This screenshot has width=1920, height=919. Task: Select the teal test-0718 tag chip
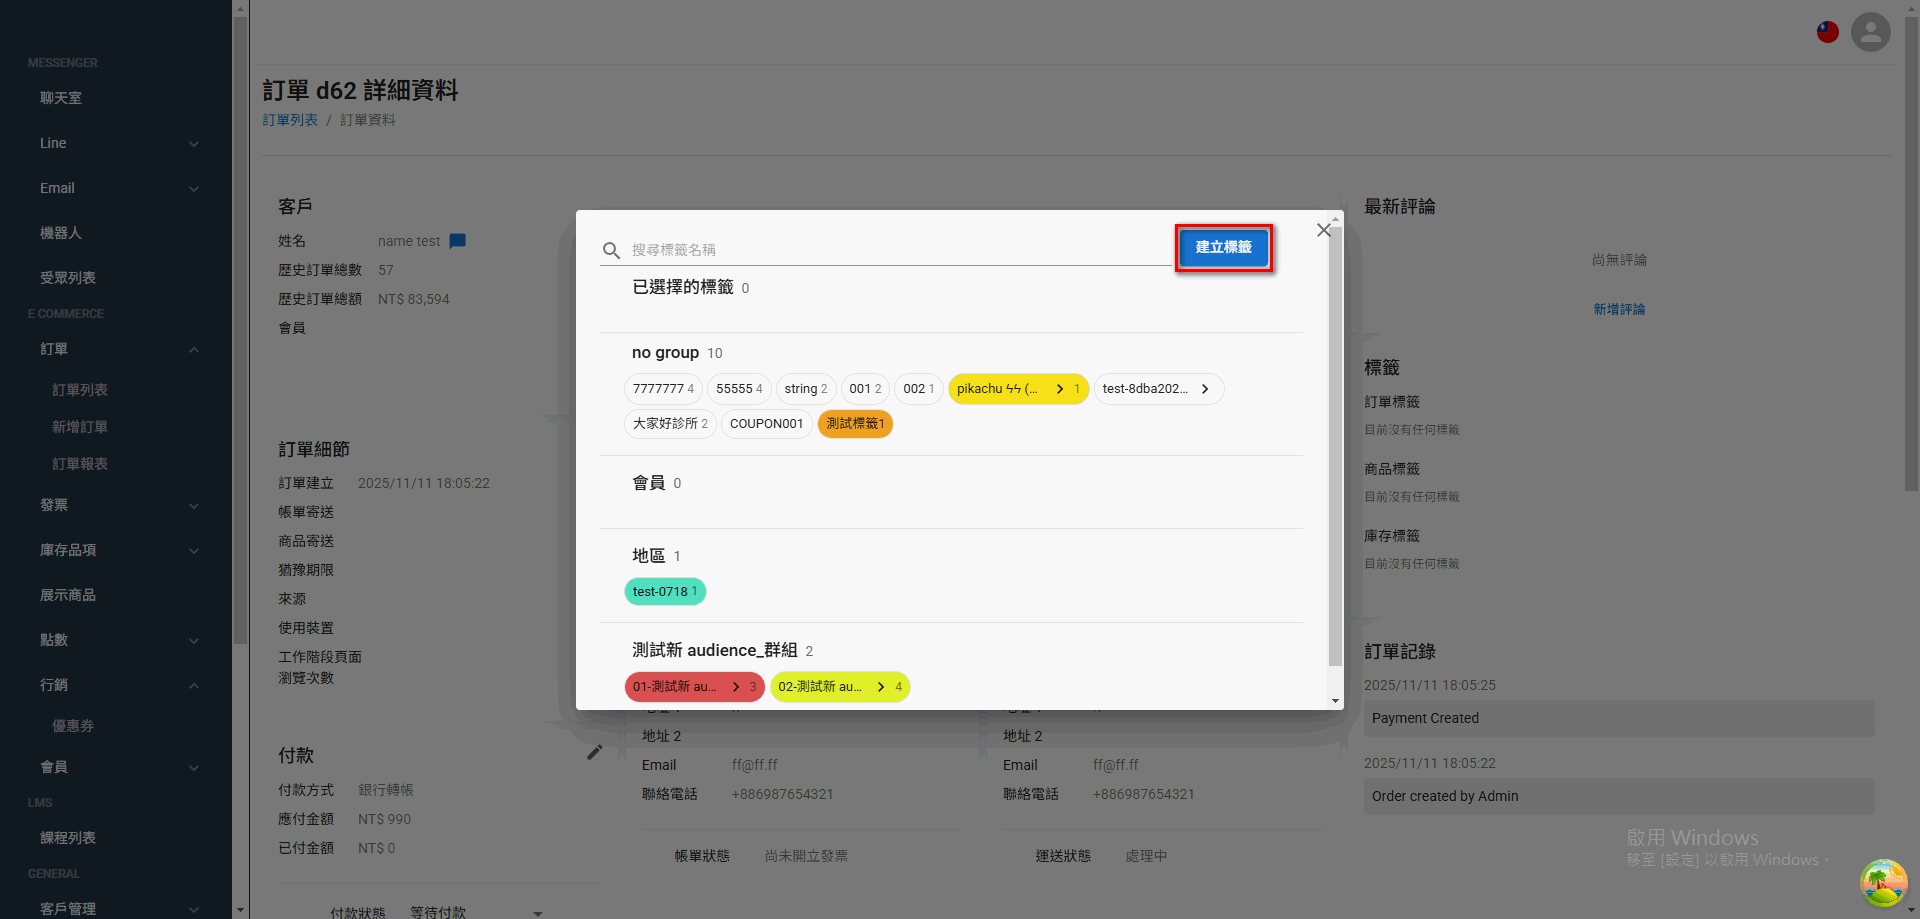(x=665, y=592)
